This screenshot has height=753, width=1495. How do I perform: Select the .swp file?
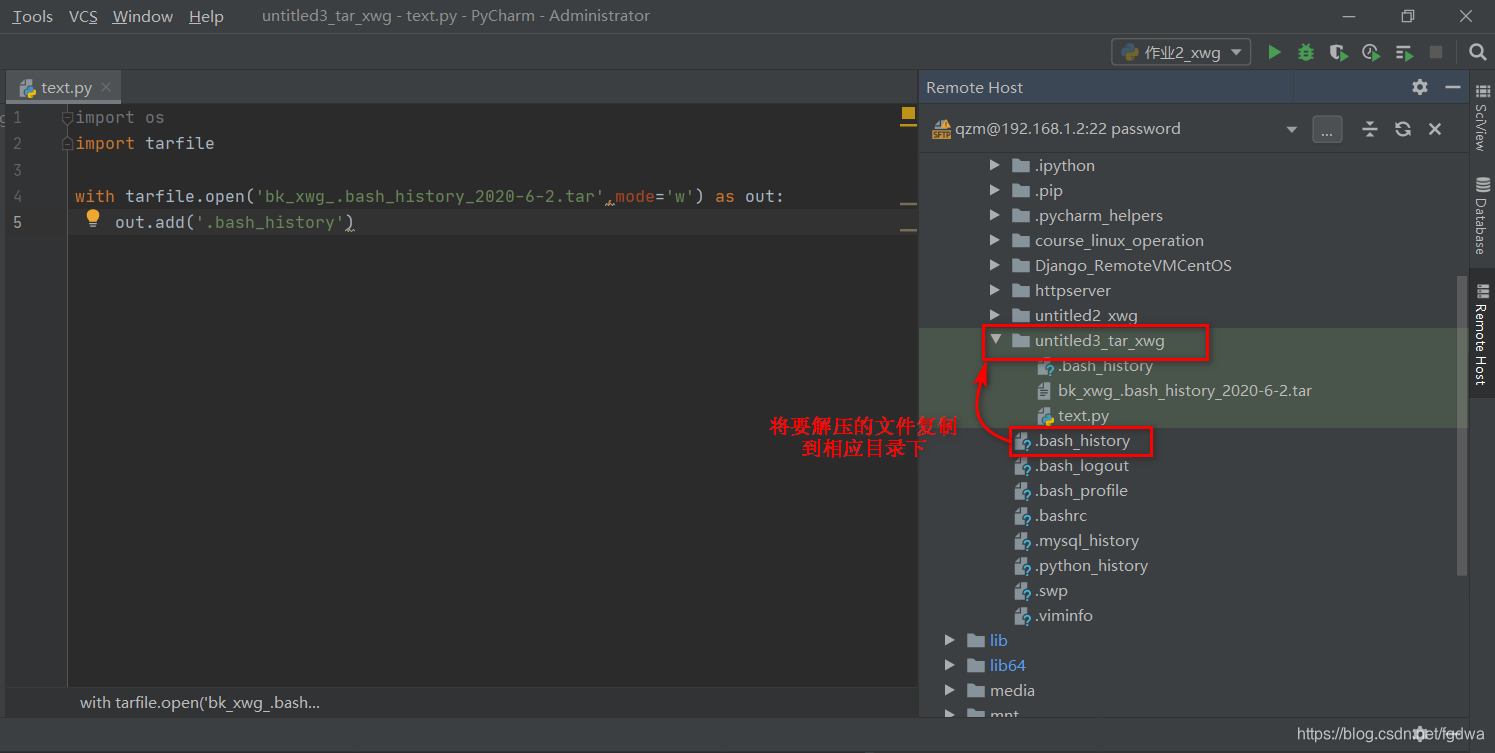1051,590
